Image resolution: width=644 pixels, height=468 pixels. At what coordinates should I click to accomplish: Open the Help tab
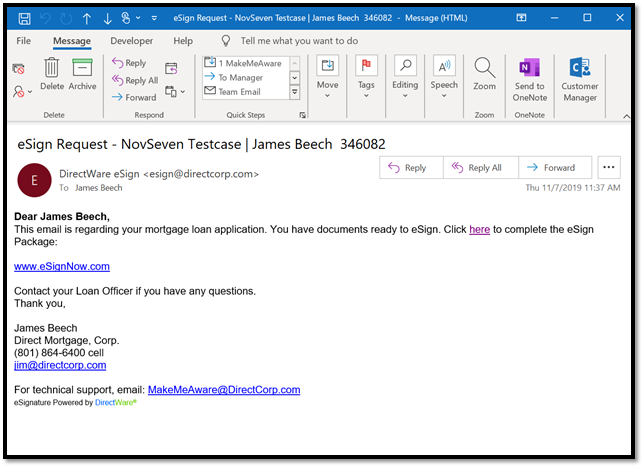[x=183, y=41]
